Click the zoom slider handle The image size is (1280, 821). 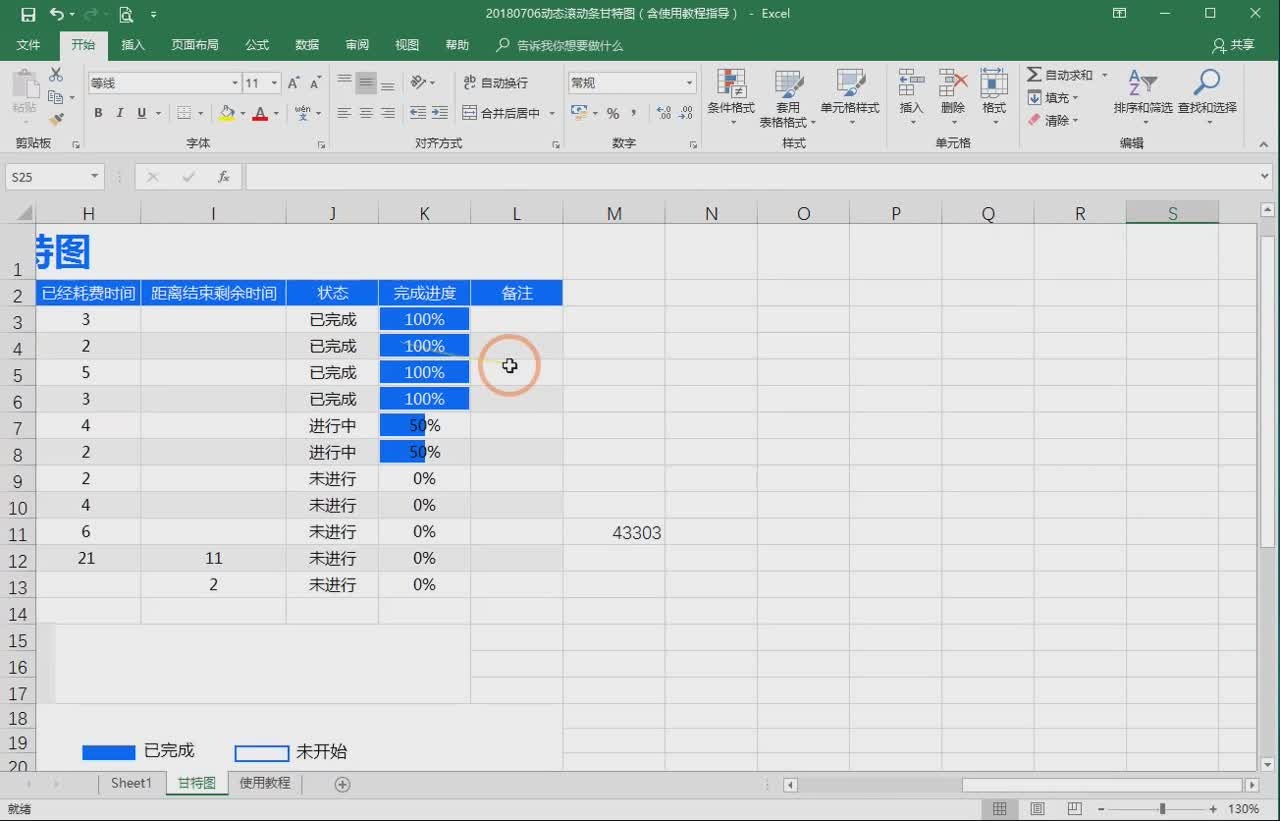pyautogui.click(x=1162, y=808)
